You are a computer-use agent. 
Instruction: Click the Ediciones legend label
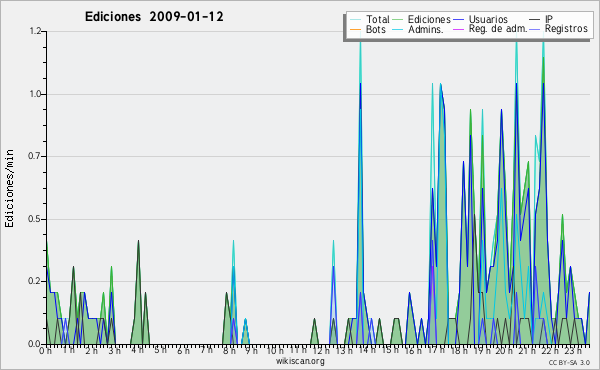point(429,19)
